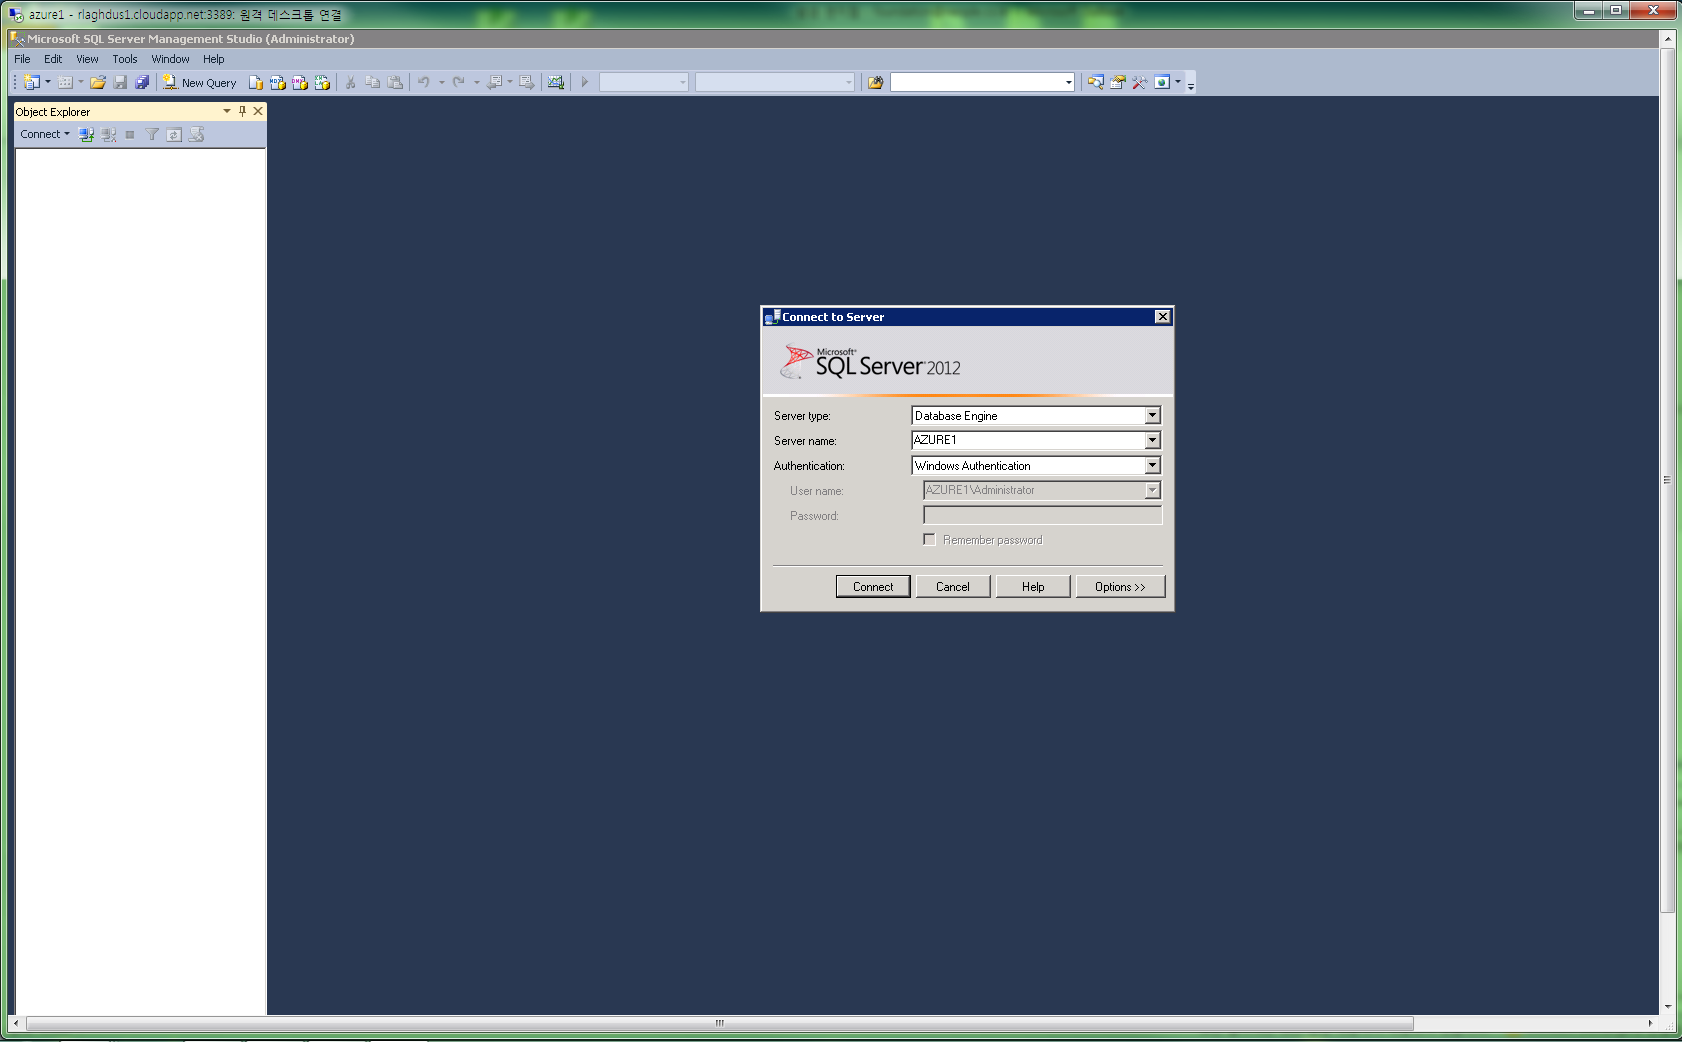The height and width of the screenshot is (1042, 1682).
Task: Click the Open File folder icon
Action: (x=98, y=82)
